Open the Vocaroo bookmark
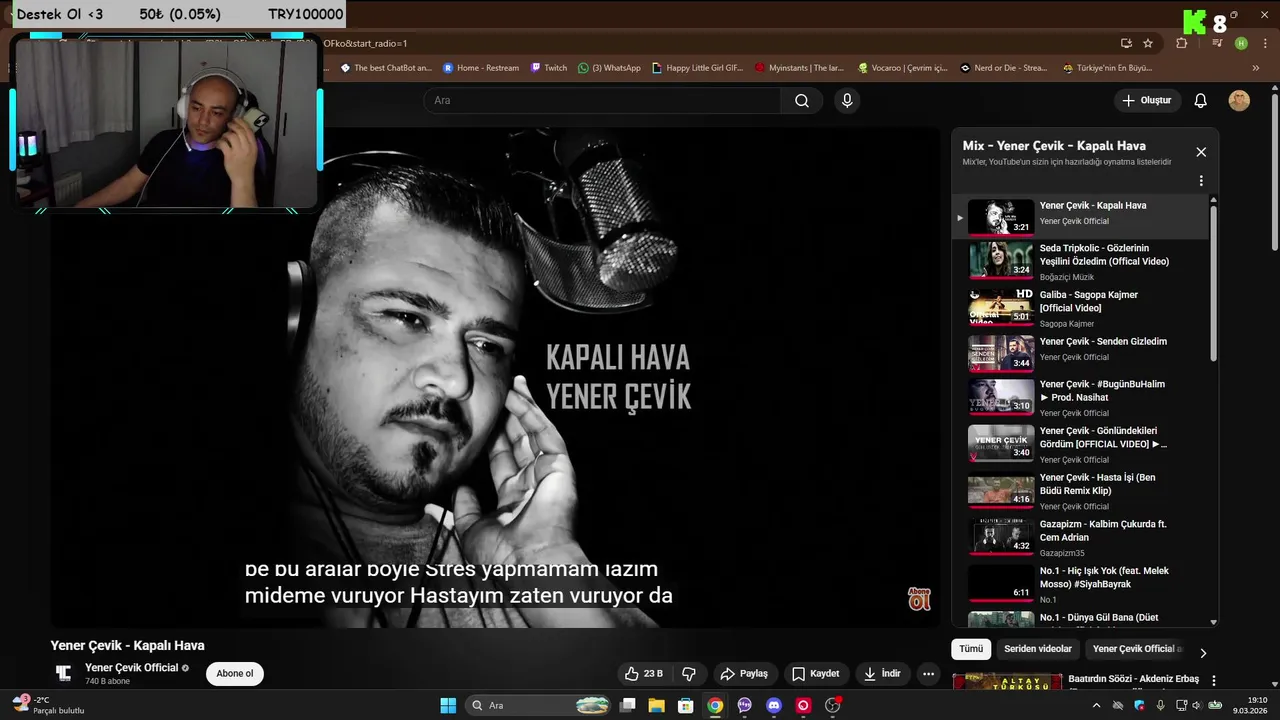 (903, 68)
